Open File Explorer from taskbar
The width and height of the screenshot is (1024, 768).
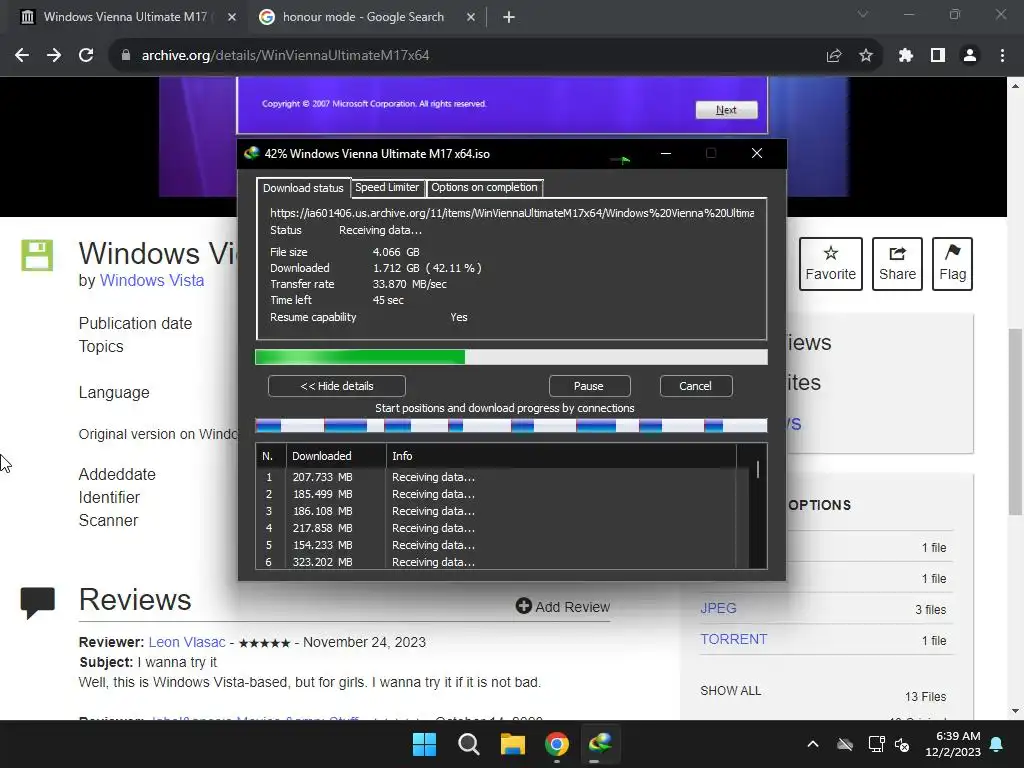[513, 744]
